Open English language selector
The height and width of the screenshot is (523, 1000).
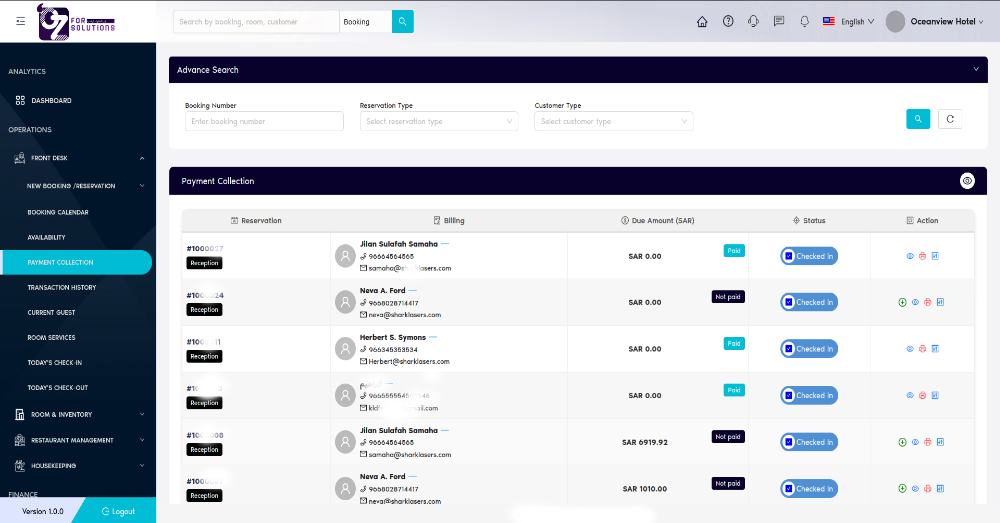point(848,22)
